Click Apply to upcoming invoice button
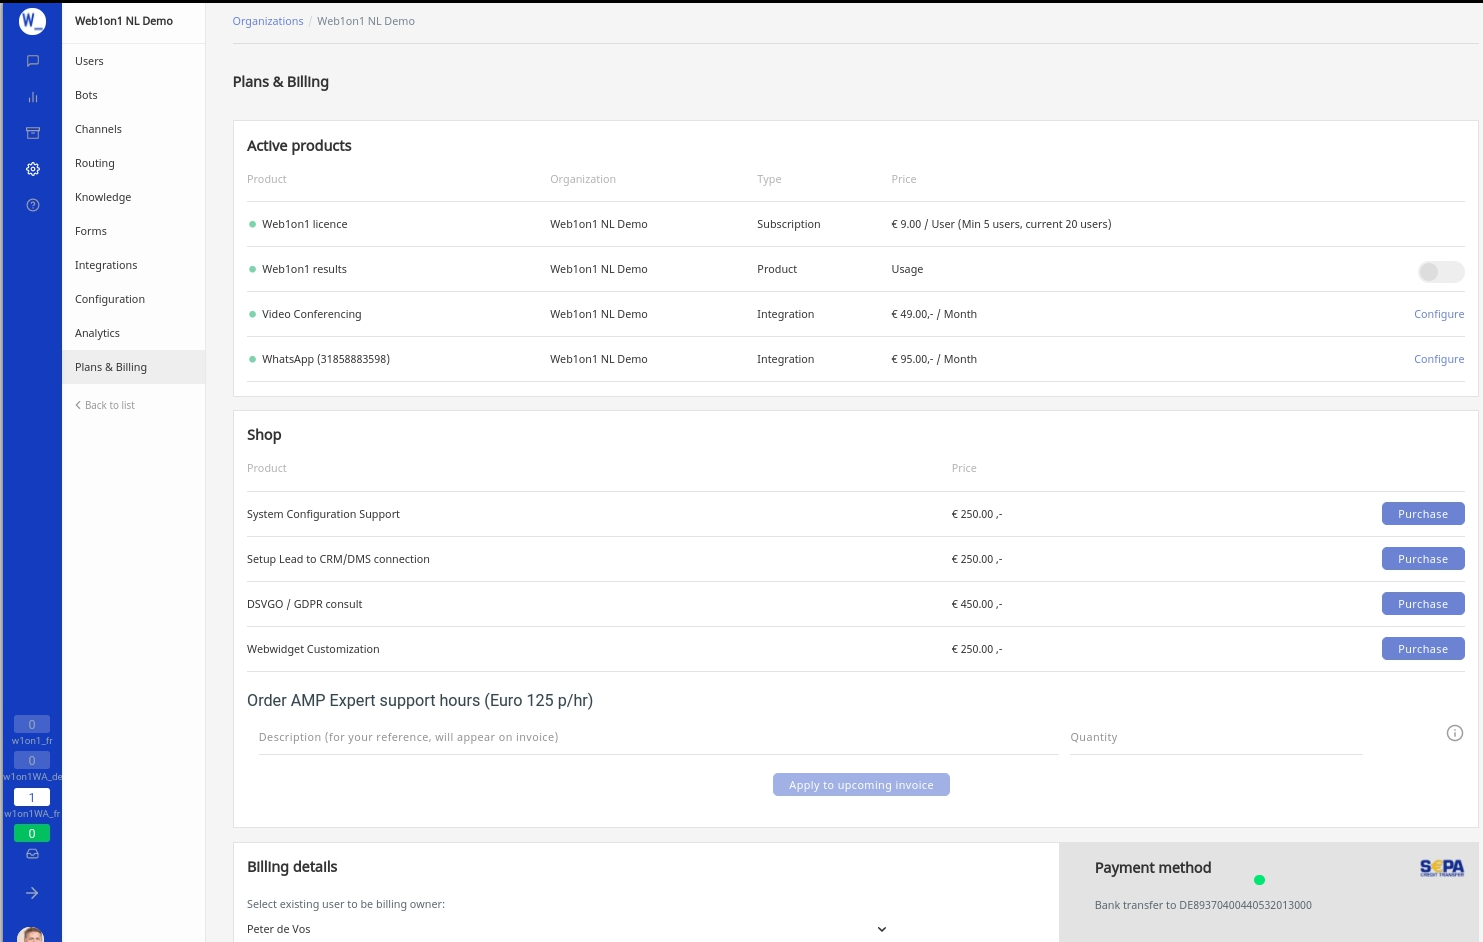The image size is (1483, 942). pyautogui.click(x=861, y=785)
